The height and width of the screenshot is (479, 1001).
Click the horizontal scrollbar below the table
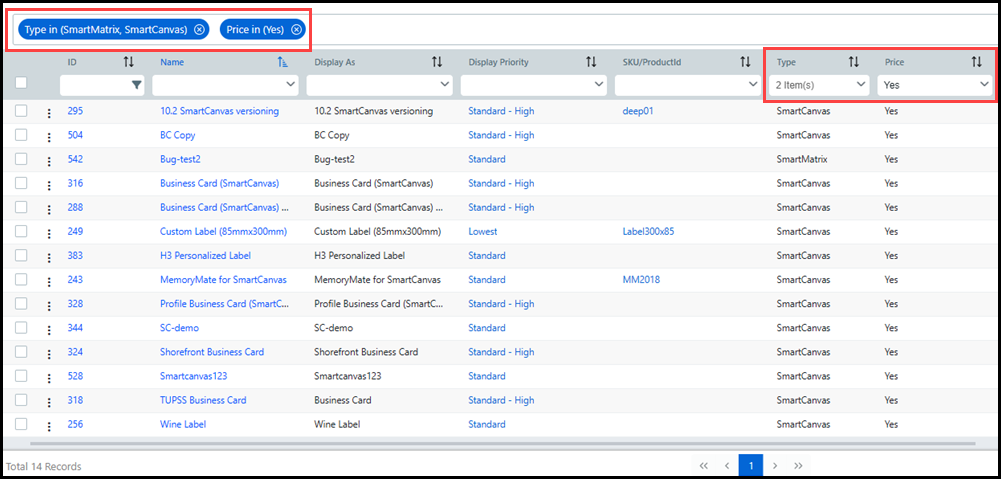tap(500, 442)
